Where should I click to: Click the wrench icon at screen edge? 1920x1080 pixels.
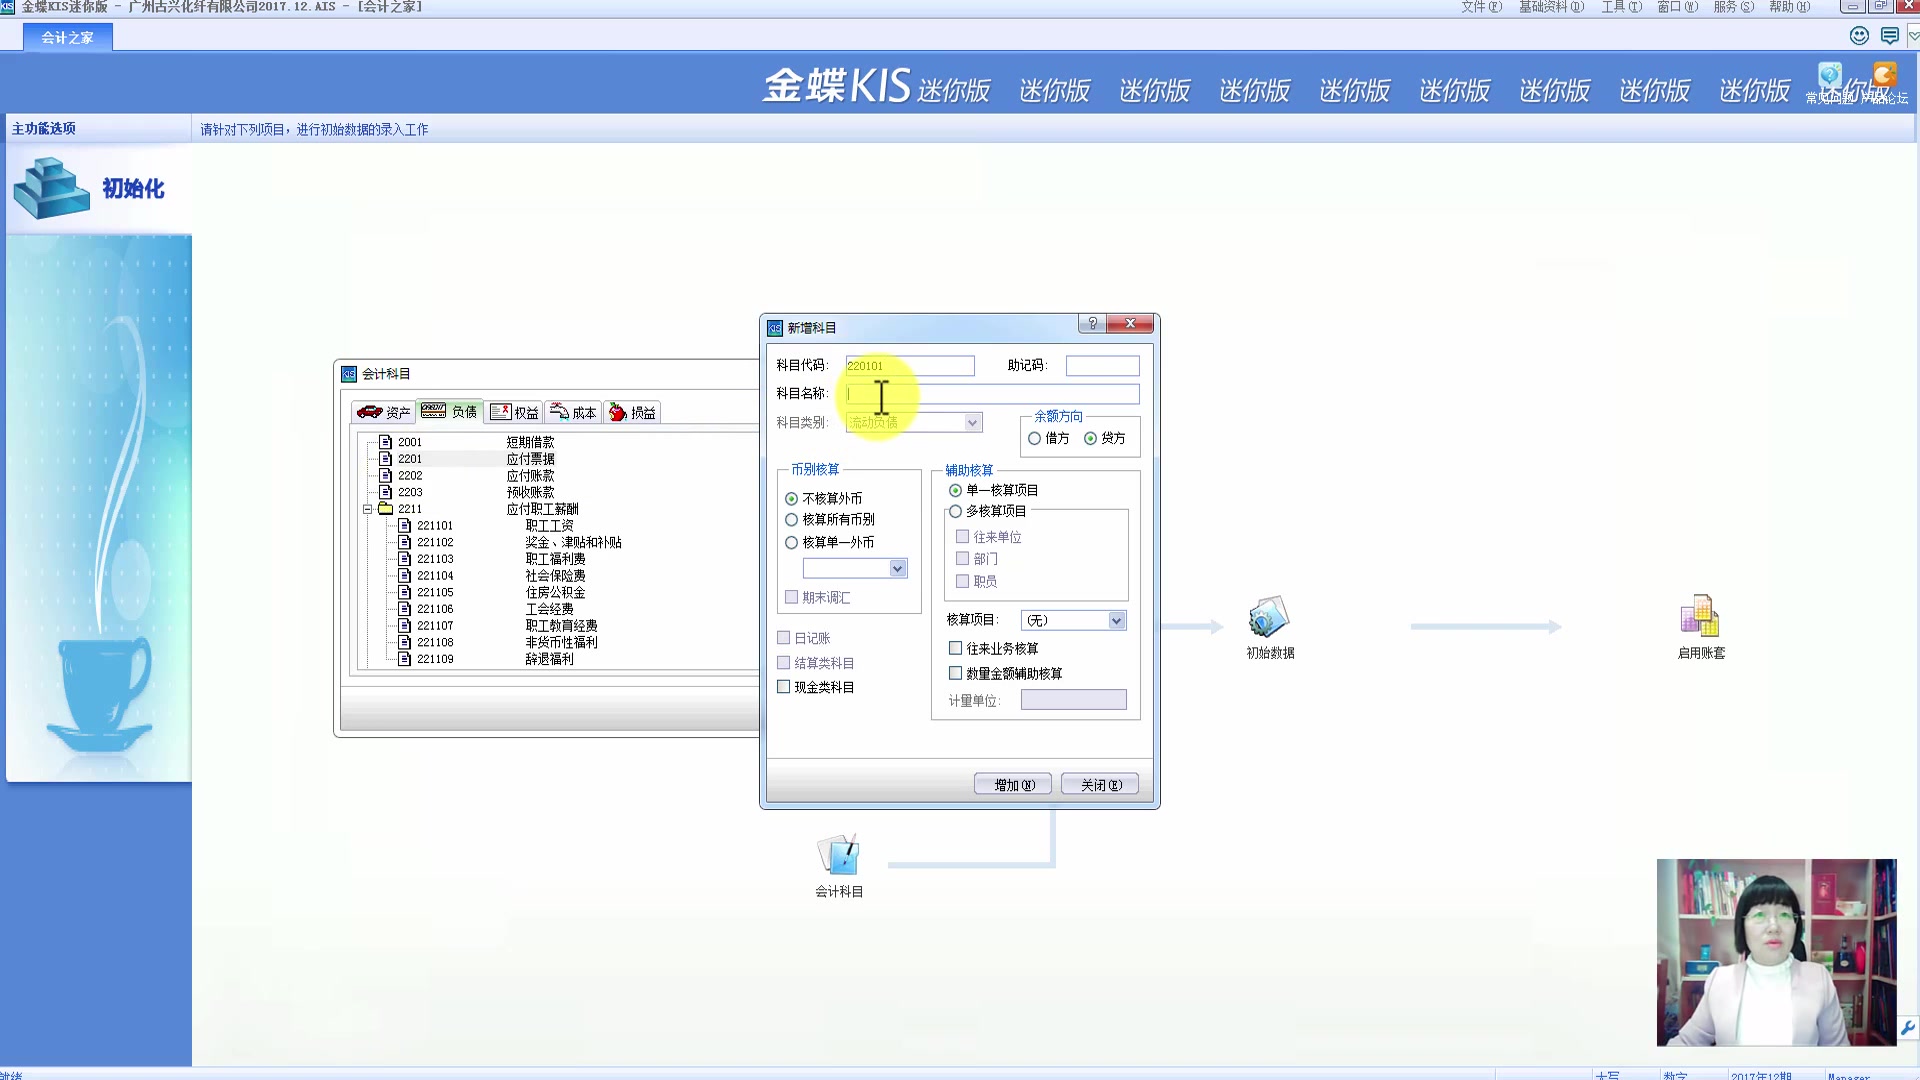point(1907,1028)
